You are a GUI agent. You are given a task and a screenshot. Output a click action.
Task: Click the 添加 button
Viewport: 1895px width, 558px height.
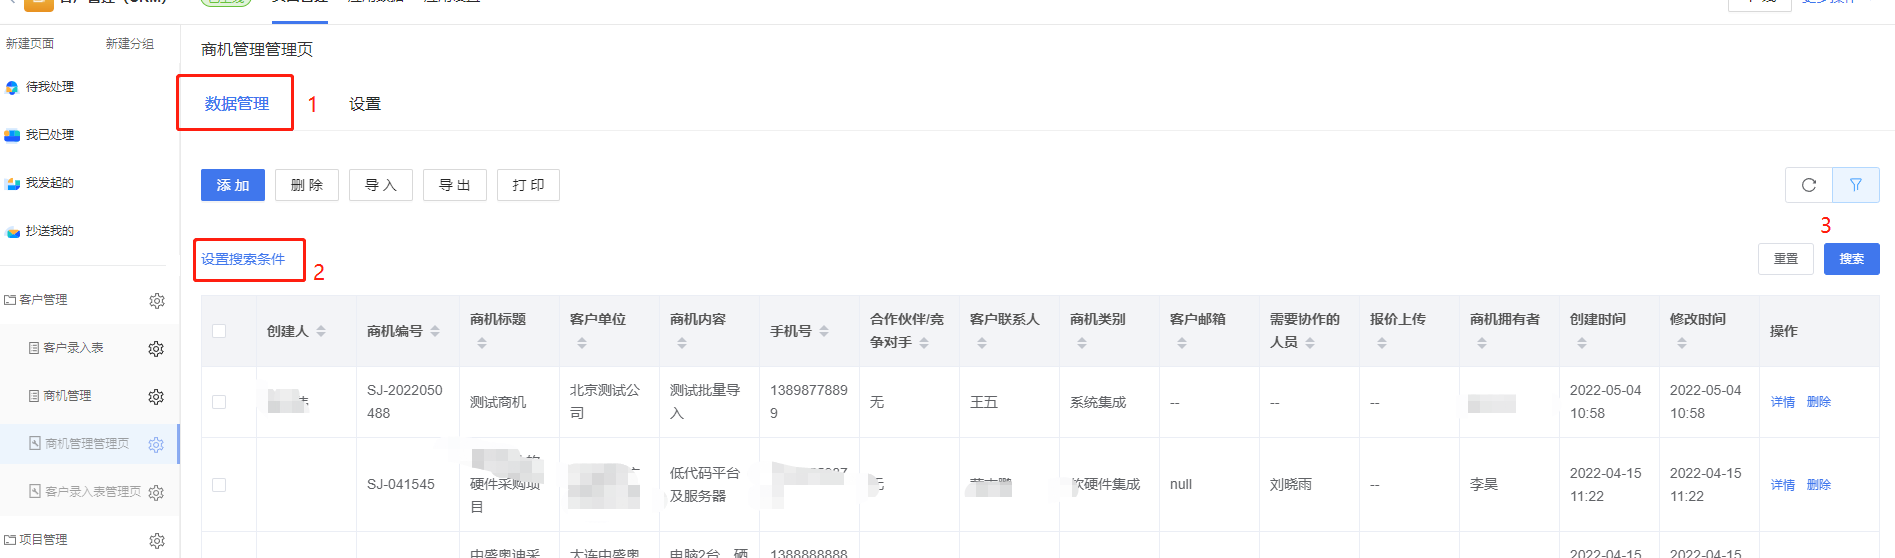click(233, 185)
